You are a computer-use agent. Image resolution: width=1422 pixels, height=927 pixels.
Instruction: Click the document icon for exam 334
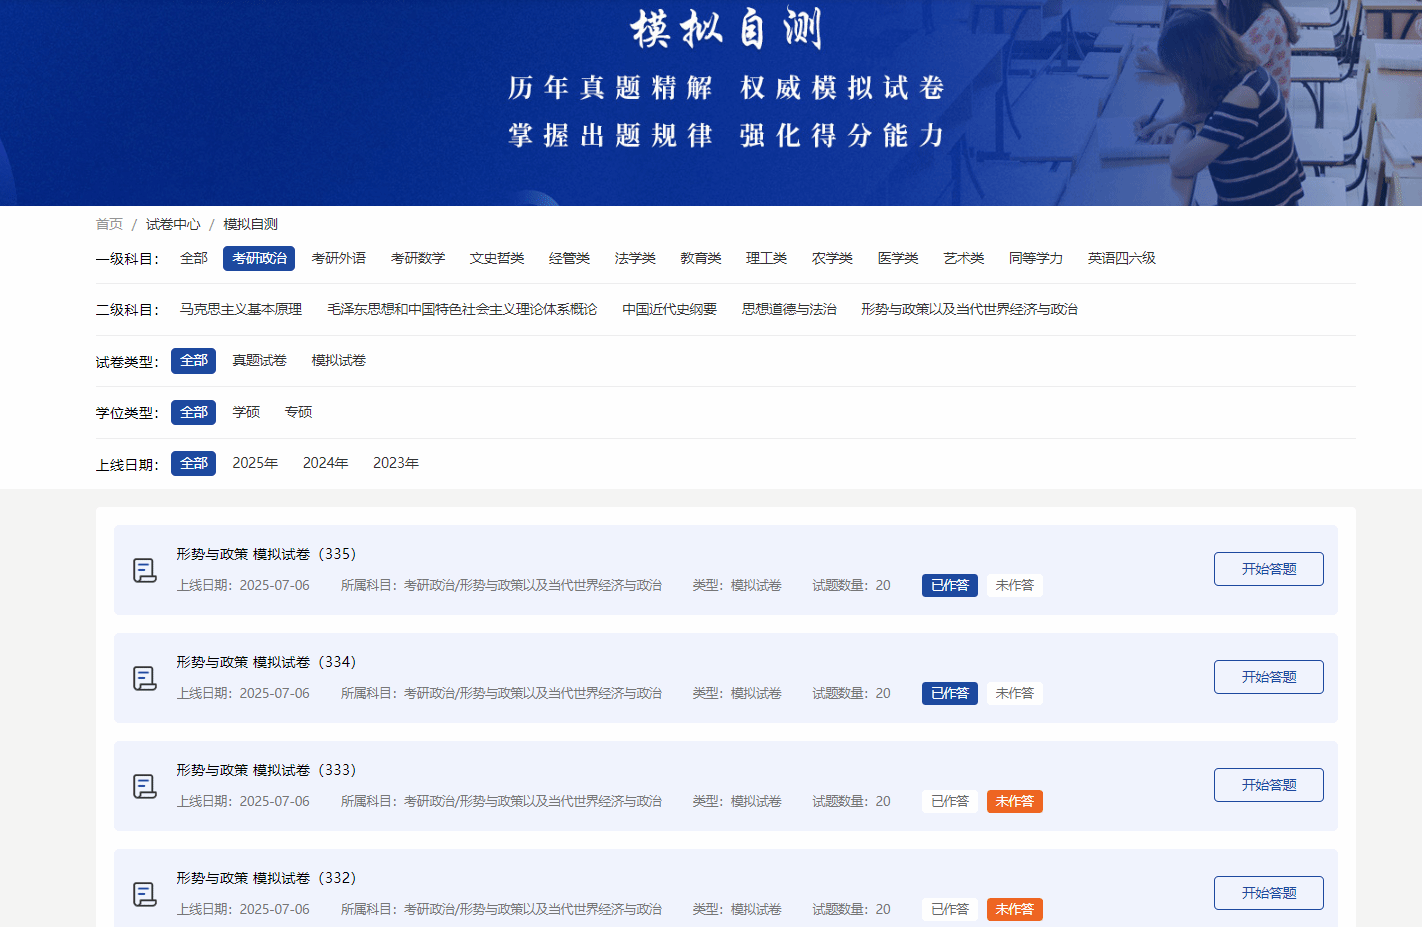(x=145, y=678)
